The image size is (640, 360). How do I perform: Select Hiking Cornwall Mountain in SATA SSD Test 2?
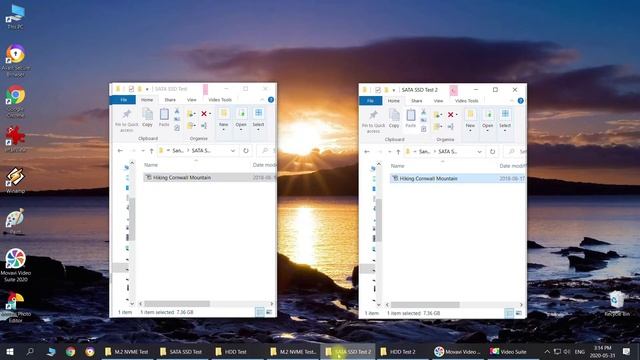pyautogui.click(x=457, y=178)
